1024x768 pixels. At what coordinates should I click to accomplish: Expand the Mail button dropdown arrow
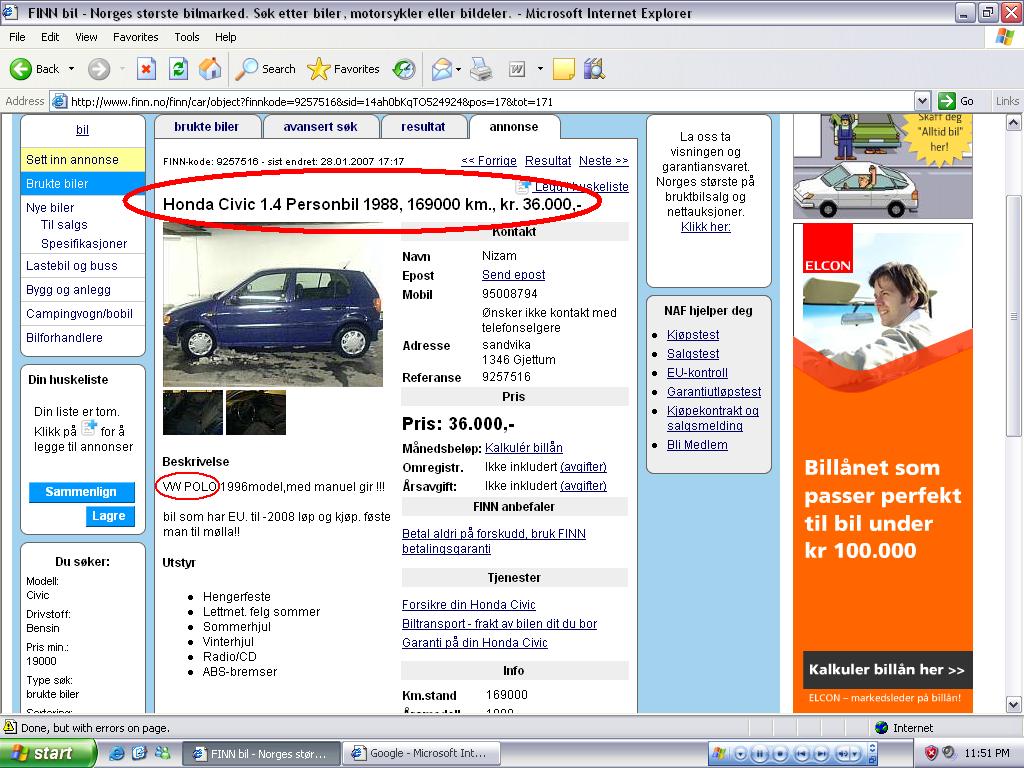(458, 69)
